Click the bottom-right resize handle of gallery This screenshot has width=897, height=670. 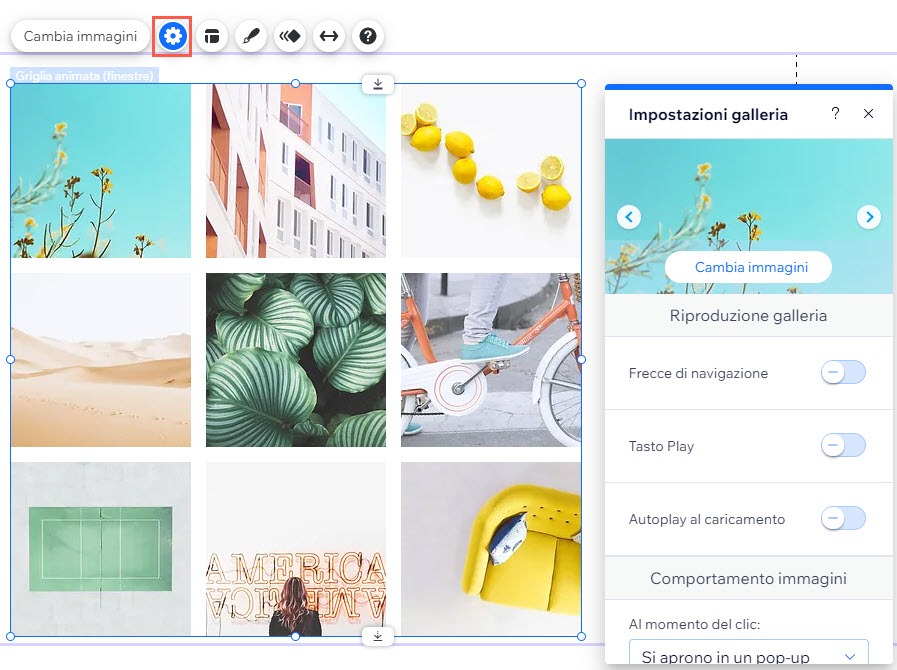point(581,636)
